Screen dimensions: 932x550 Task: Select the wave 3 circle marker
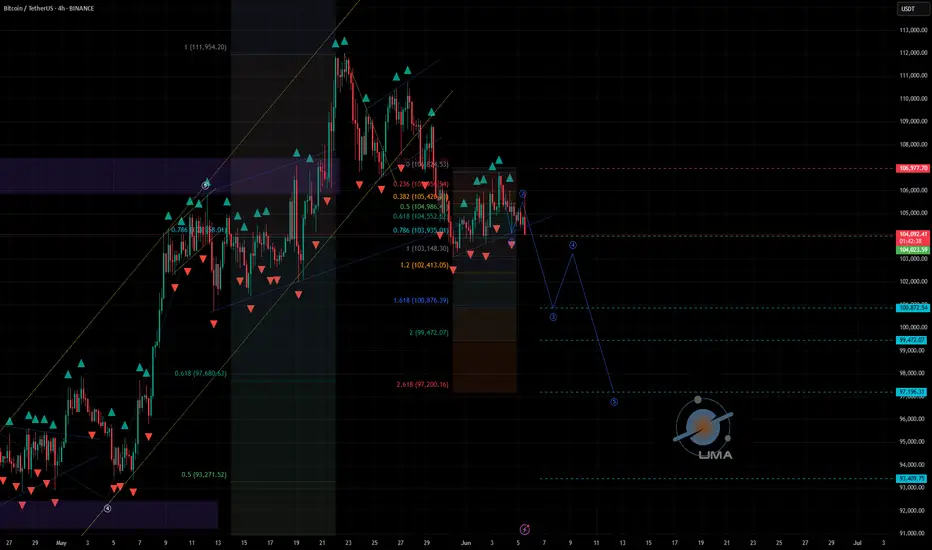[x=553, y=318]
